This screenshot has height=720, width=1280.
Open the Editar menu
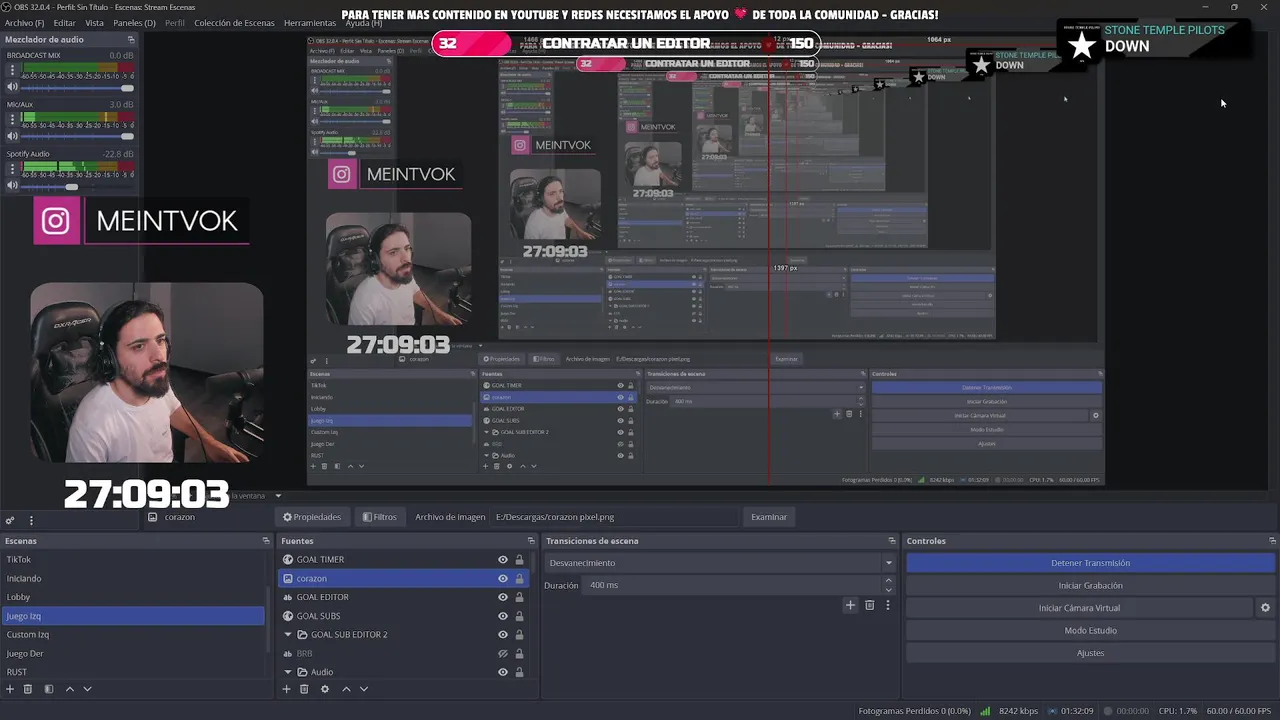64,23
